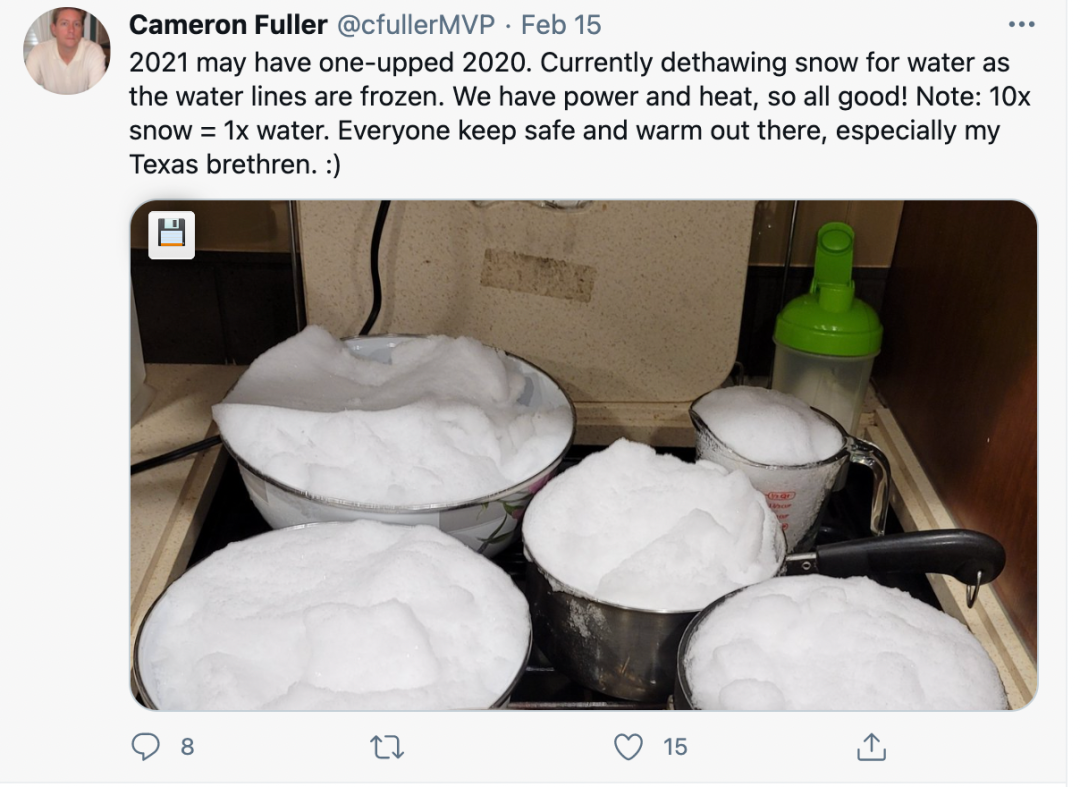Click the like count number 15
The width and height of the screenshot is (1080, 787).
pos(675,747)
